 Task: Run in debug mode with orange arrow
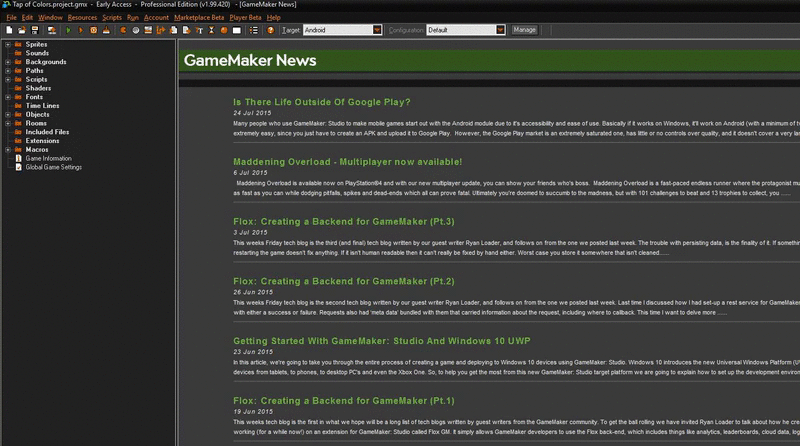81,30
